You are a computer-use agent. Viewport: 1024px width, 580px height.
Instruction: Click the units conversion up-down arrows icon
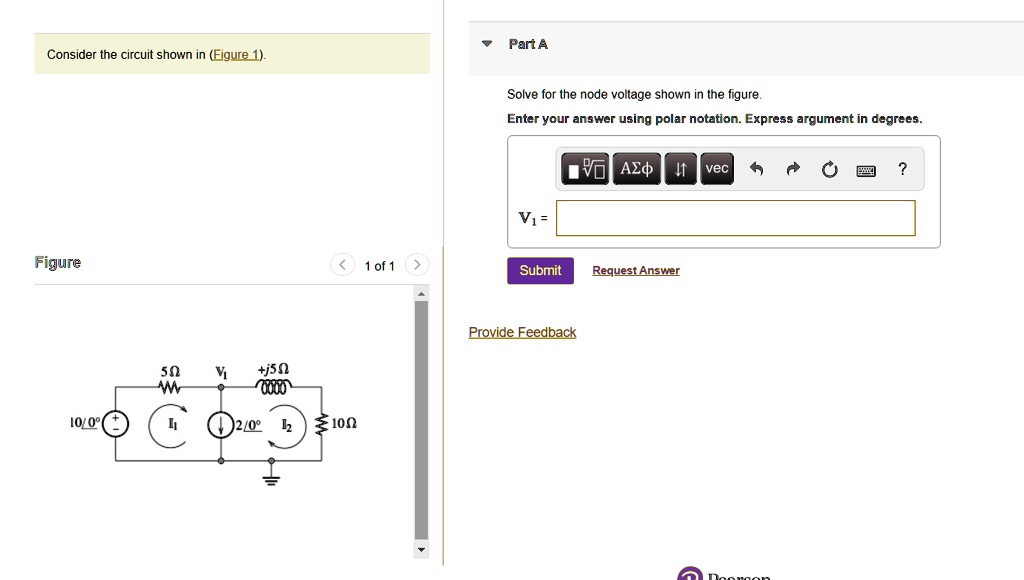[680, 168]
